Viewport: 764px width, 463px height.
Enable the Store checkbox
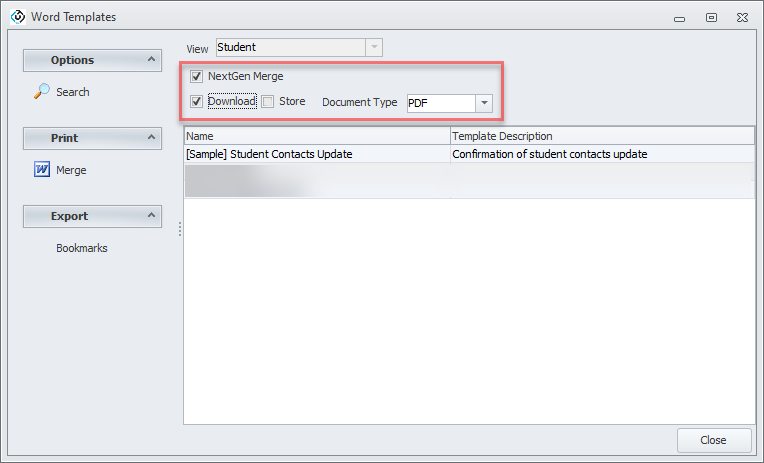coord(268,102)
